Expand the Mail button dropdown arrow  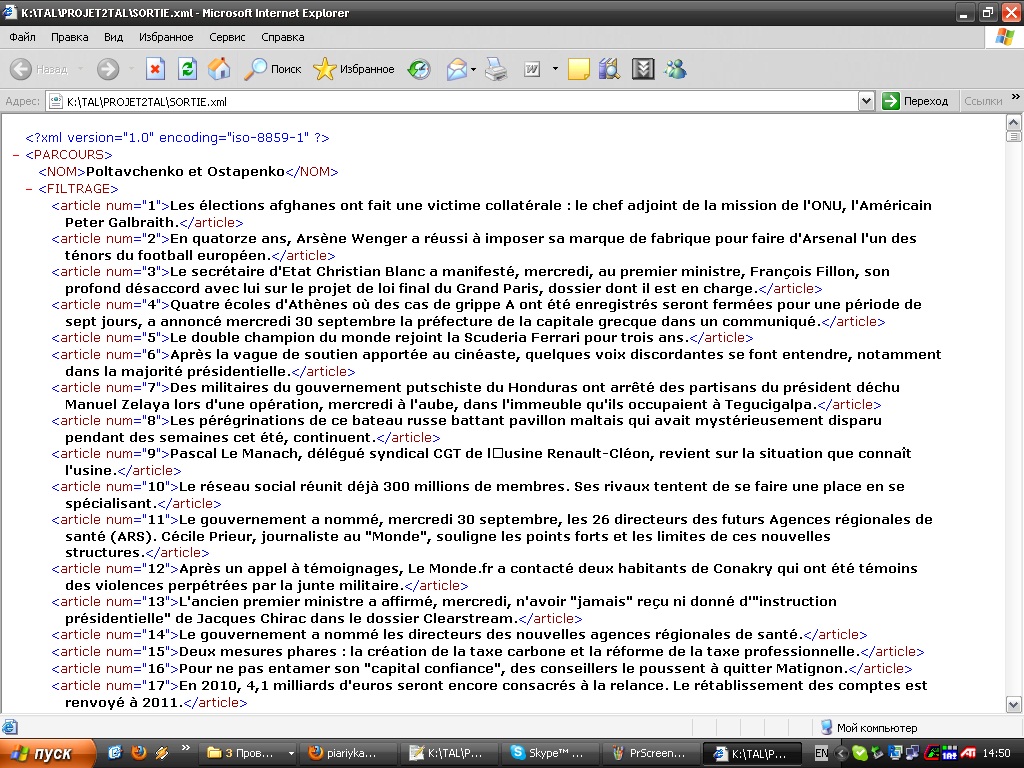pos(473,69)
